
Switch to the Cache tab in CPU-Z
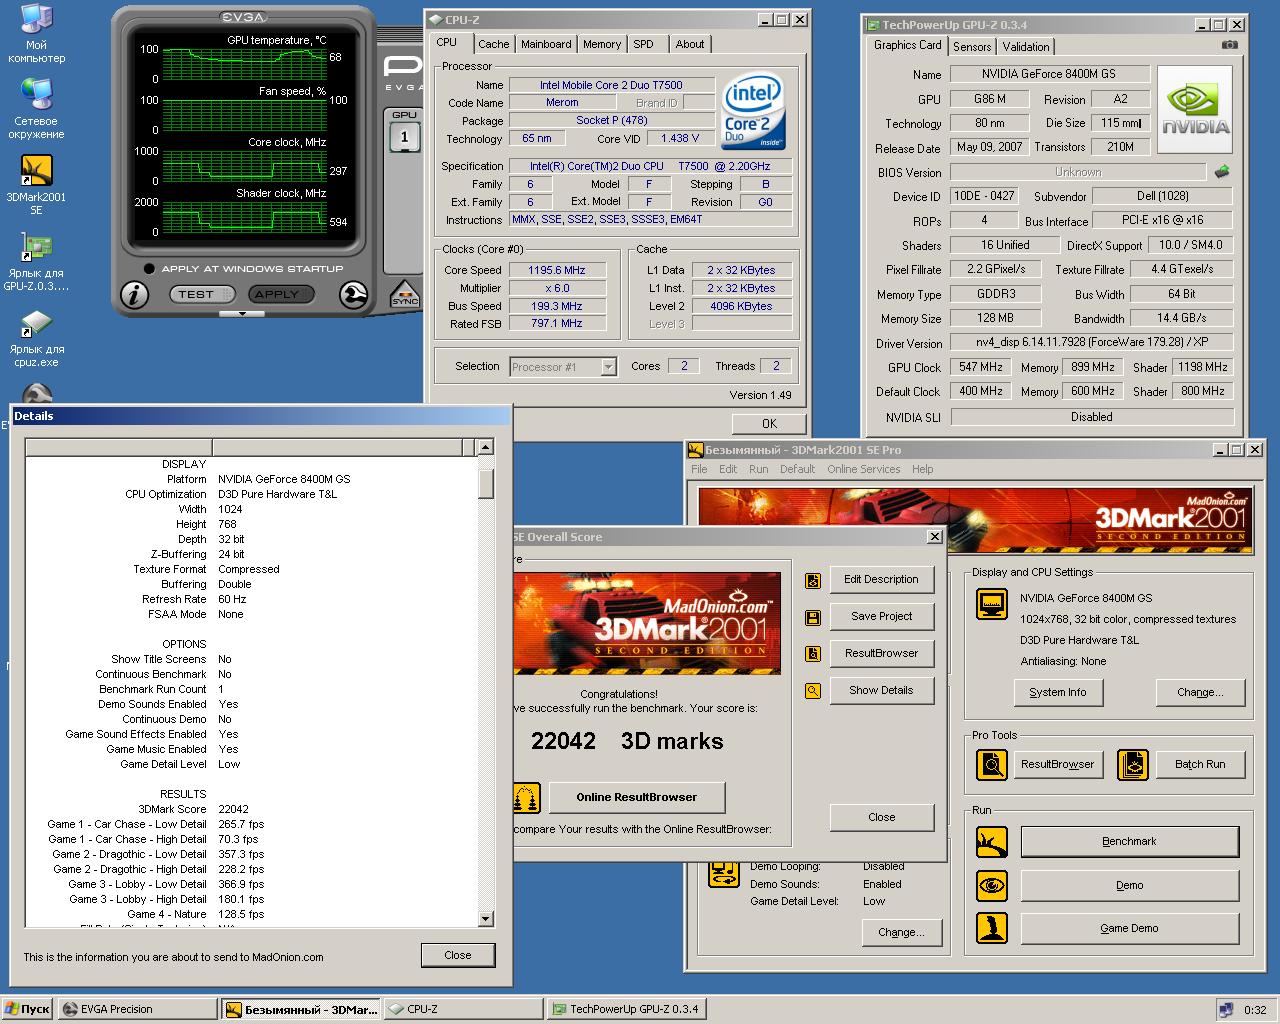(x=493, y=44)
